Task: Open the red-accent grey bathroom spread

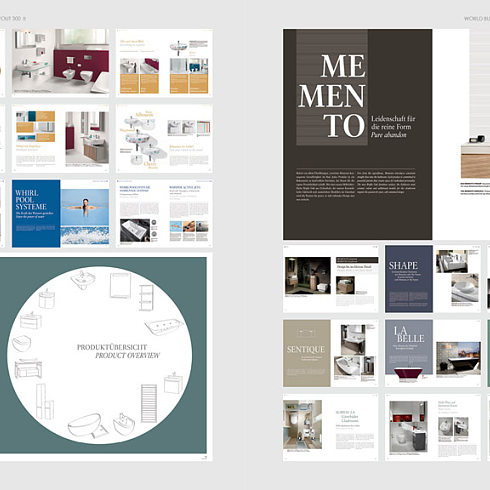Action: pyautogui.click(x=433, y=428)
